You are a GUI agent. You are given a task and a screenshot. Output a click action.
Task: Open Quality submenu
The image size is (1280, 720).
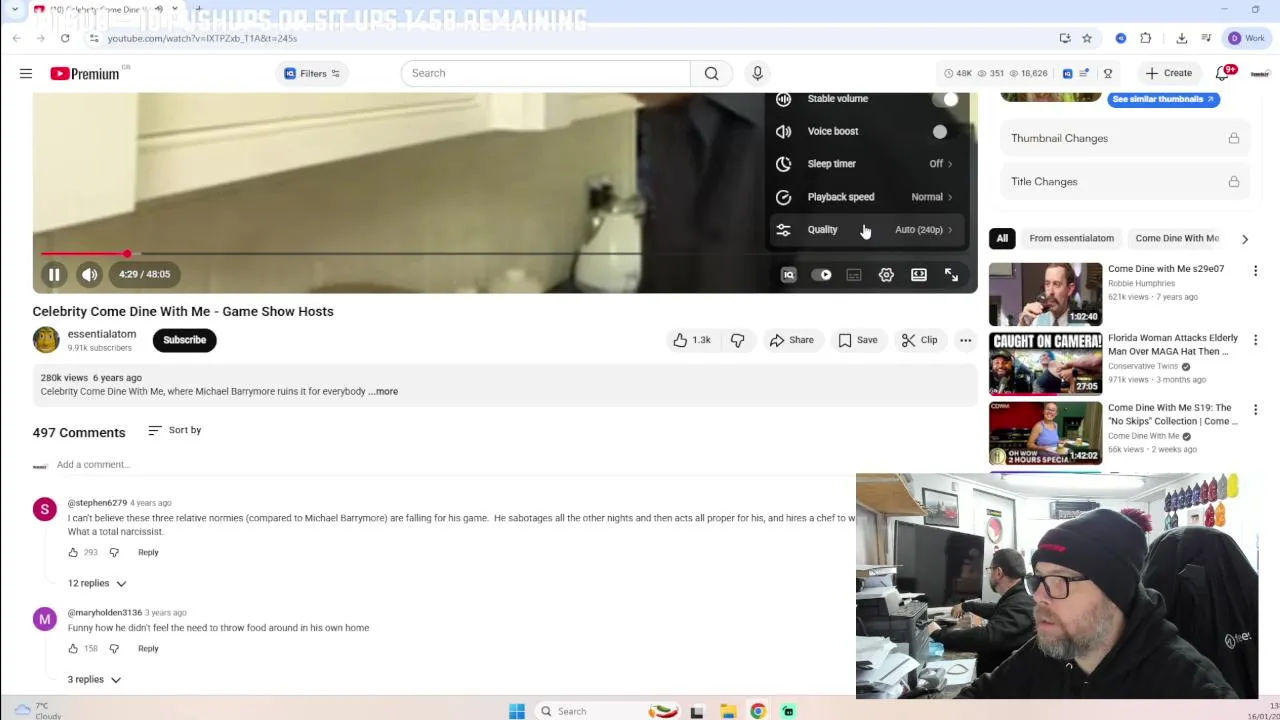(x=866, y=230)
